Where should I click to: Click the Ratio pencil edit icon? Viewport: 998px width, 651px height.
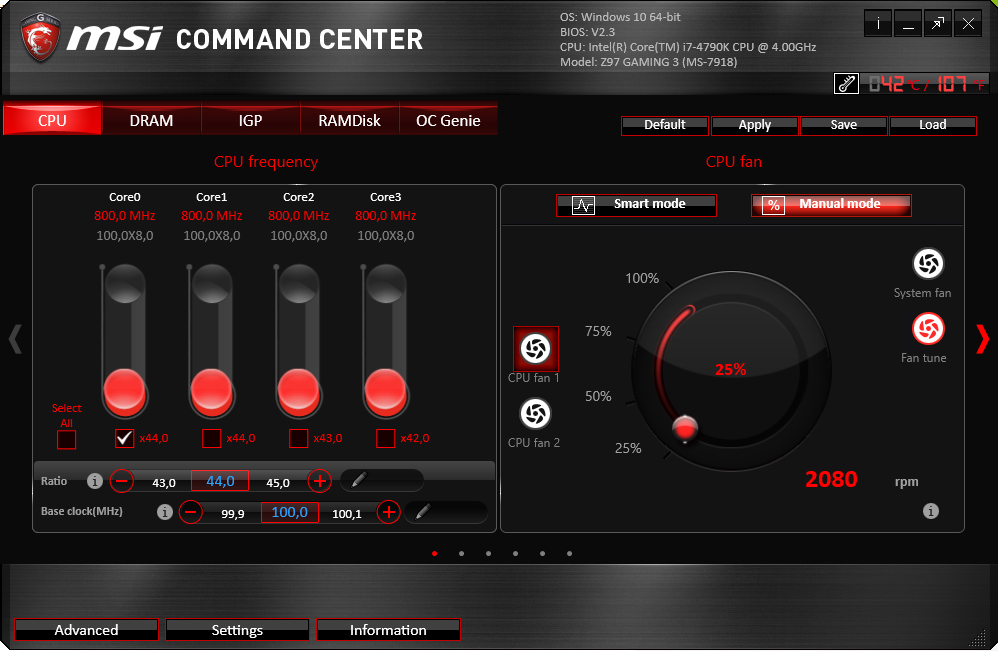(x=359, y=480)
